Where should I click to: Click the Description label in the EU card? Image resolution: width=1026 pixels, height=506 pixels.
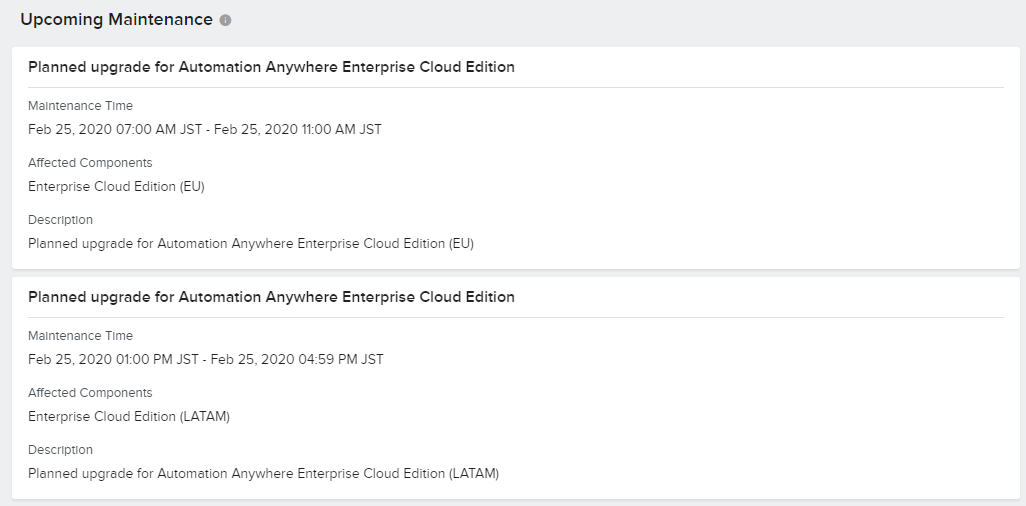60,220
